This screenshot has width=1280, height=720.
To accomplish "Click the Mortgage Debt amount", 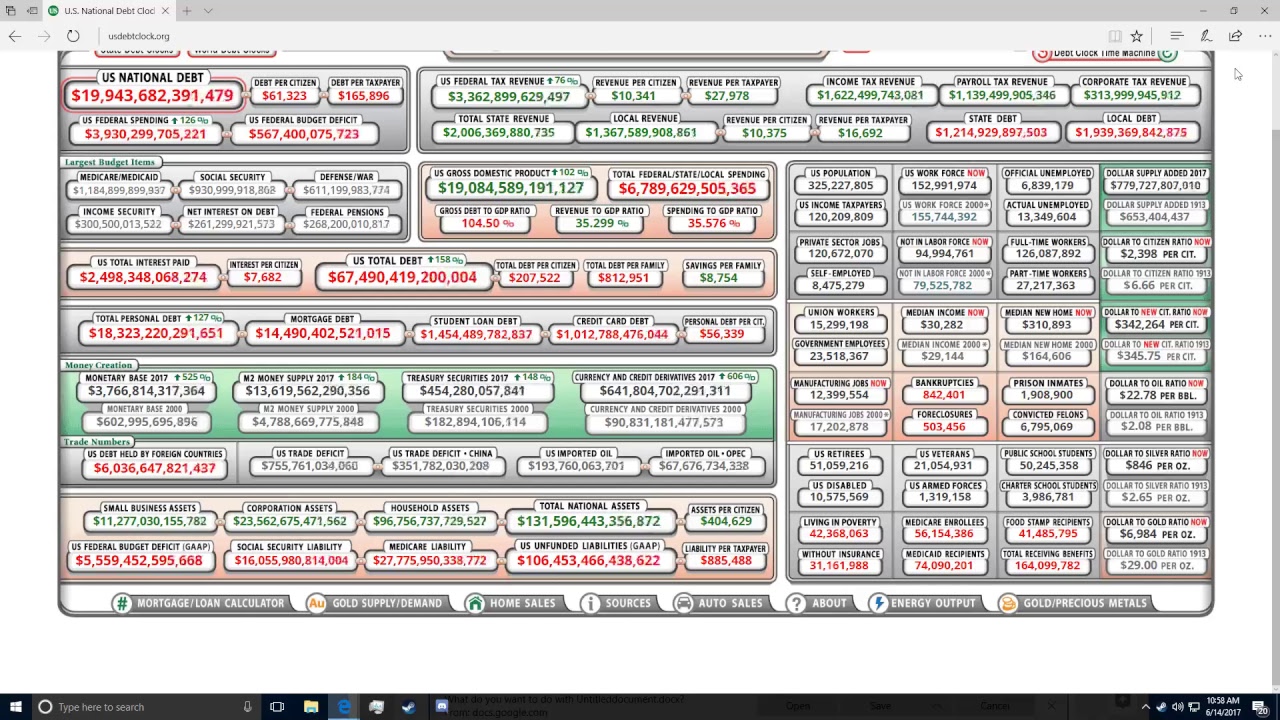I will click(x=322, y=333).
